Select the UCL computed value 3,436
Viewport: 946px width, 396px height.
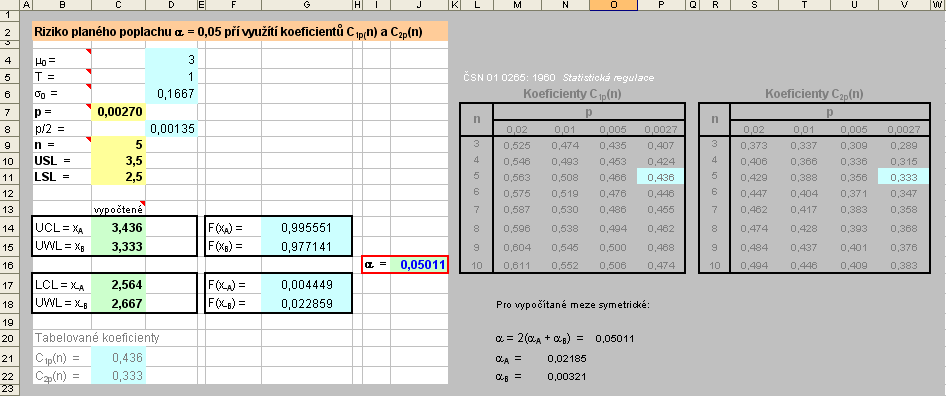pyautogui.click(x=118, y=228)
